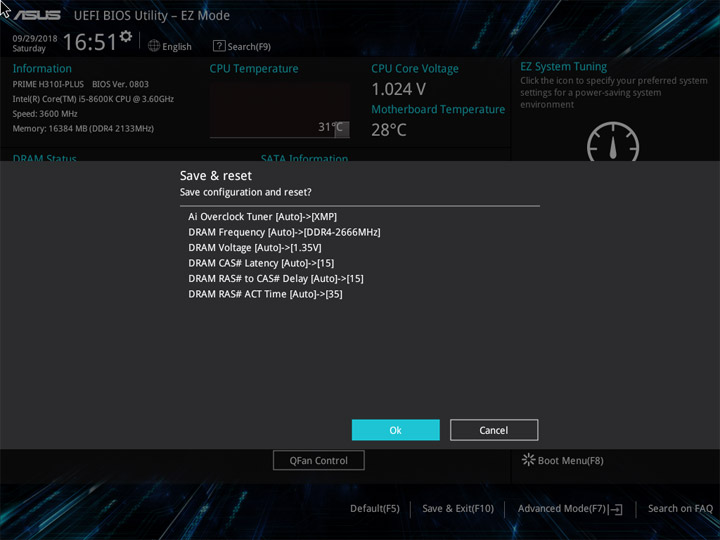720x540 pixels.
Task: Click the Saturday weekday label
Action: 29,49
